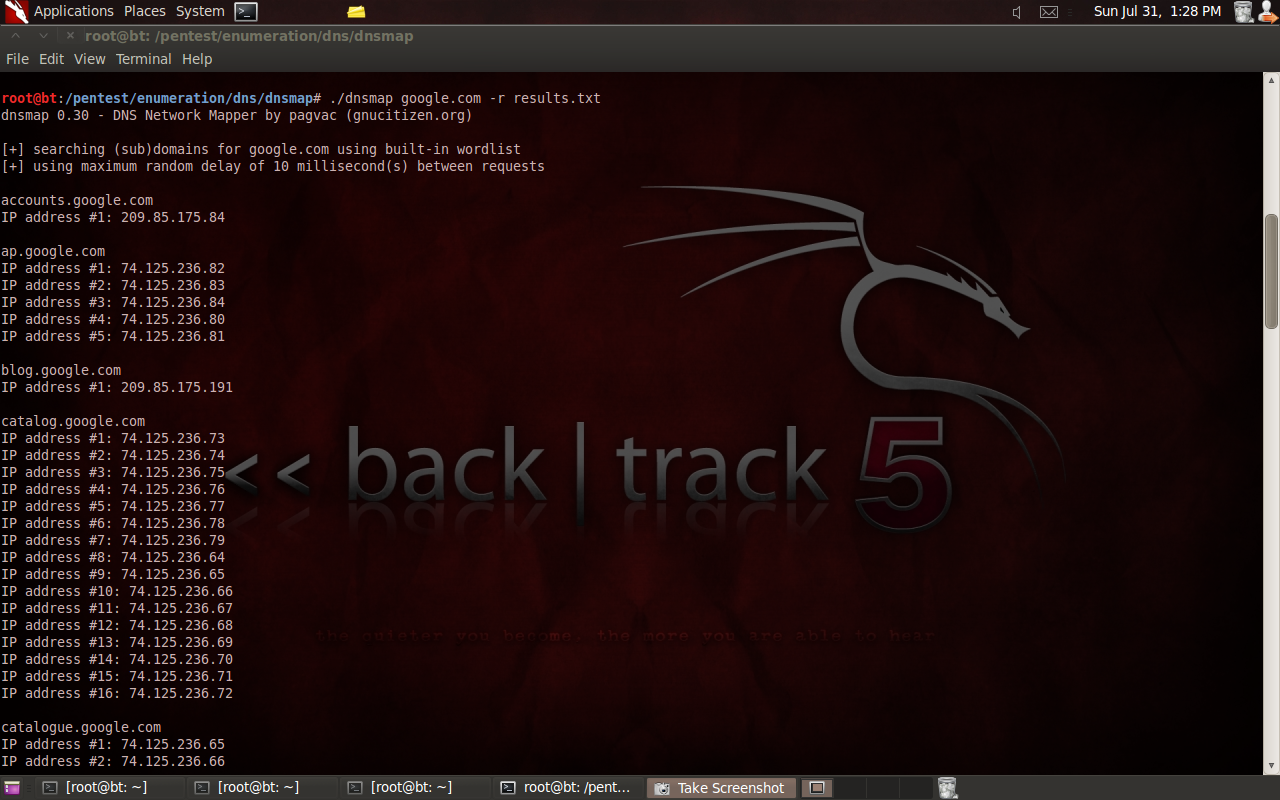Click the IP address 74.125.236.69
This screenshot has width=1280, height=800.
(181, 642)
